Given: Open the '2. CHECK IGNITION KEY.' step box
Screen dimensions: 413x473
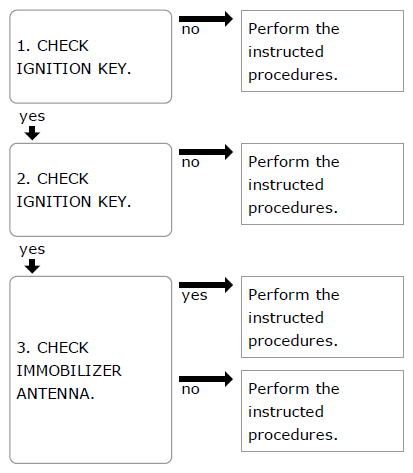Looking at the screenshot, I should point(91,190).
